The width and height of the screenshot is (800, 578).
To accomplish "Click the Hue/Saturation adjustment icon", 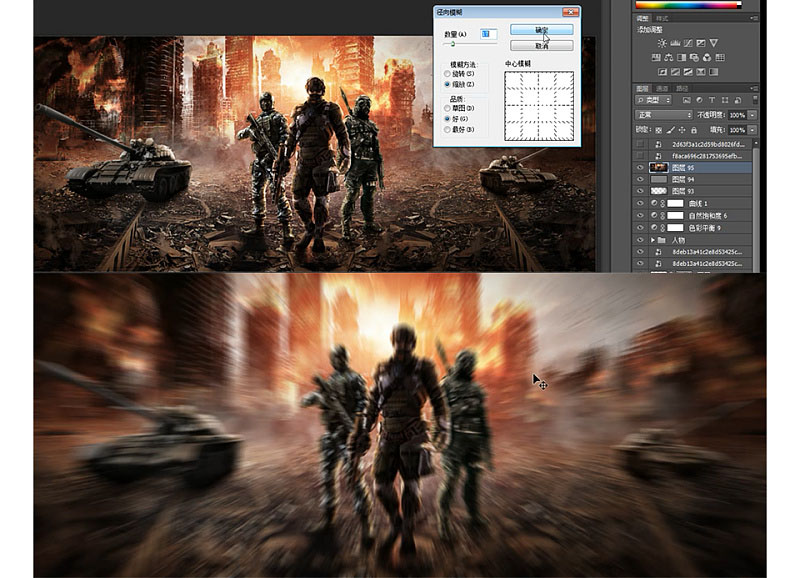I will tap(668, 57).
